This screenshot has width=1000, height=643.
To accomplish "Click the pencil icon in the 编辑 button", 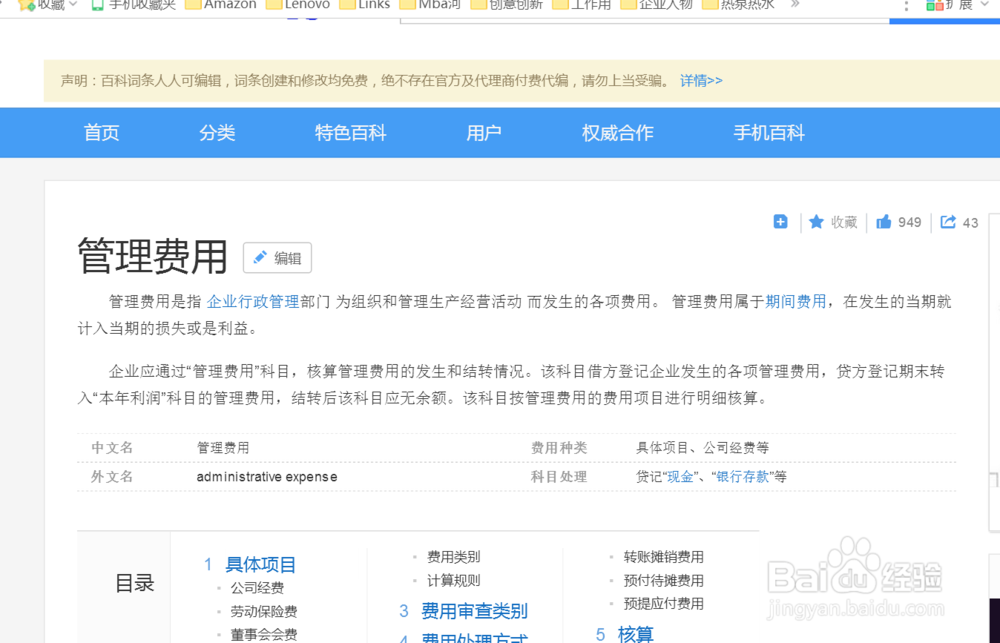I will point(262,258).
